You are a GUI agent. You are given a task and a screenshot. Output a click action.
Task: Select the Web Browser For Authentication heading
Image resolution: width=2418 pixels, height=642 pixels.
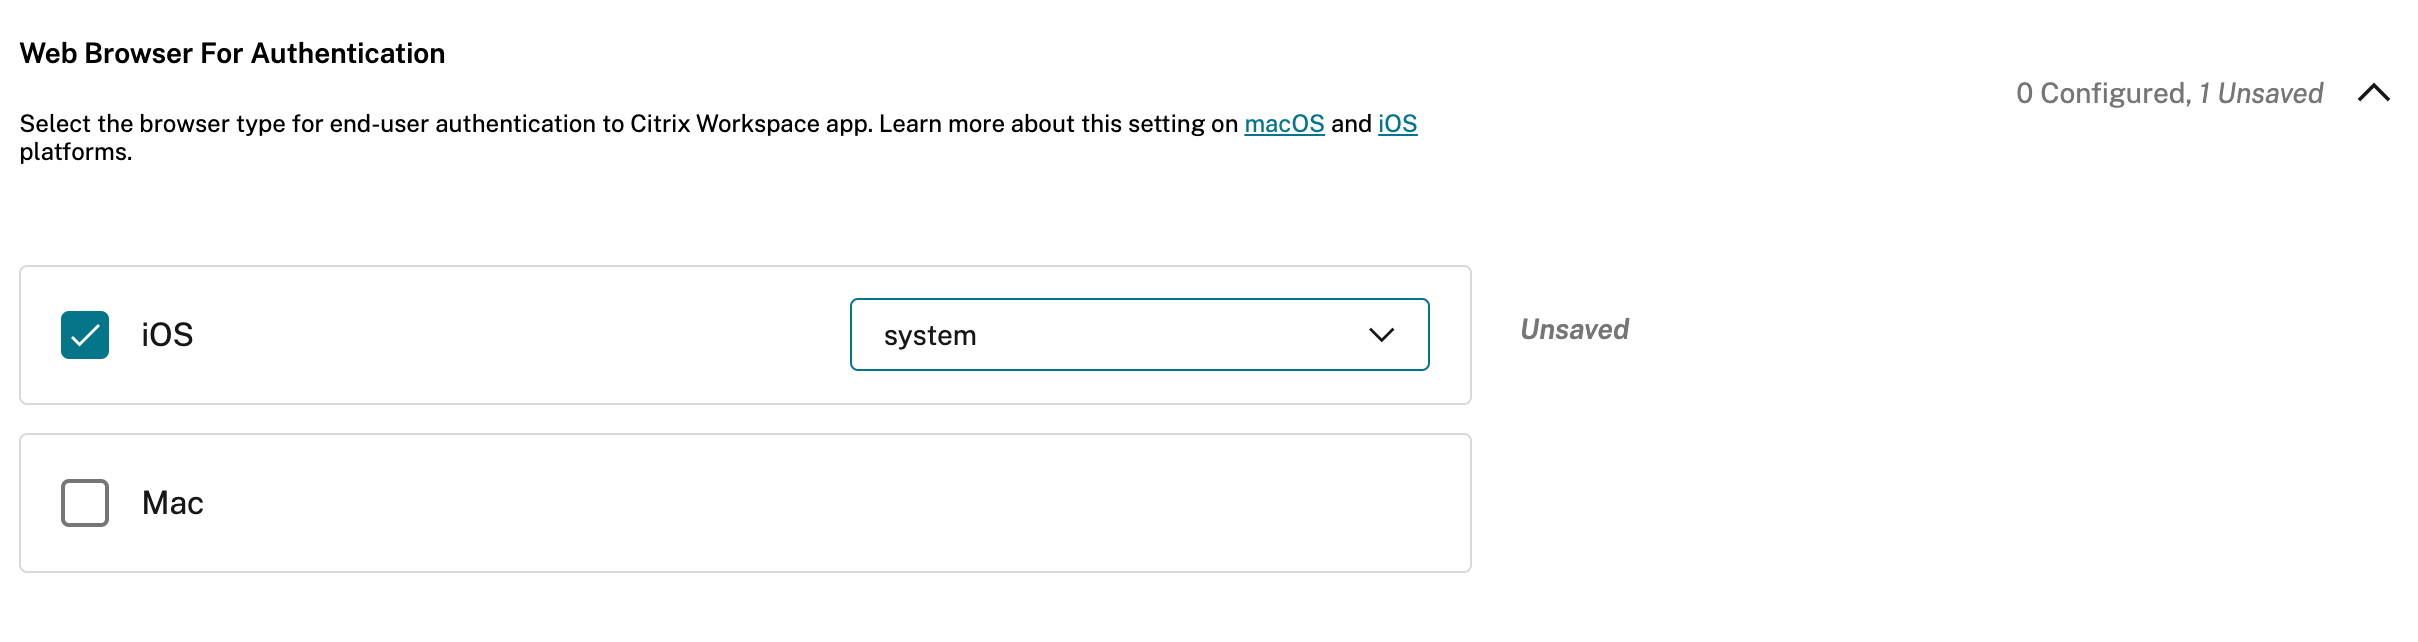pos(232,53)
